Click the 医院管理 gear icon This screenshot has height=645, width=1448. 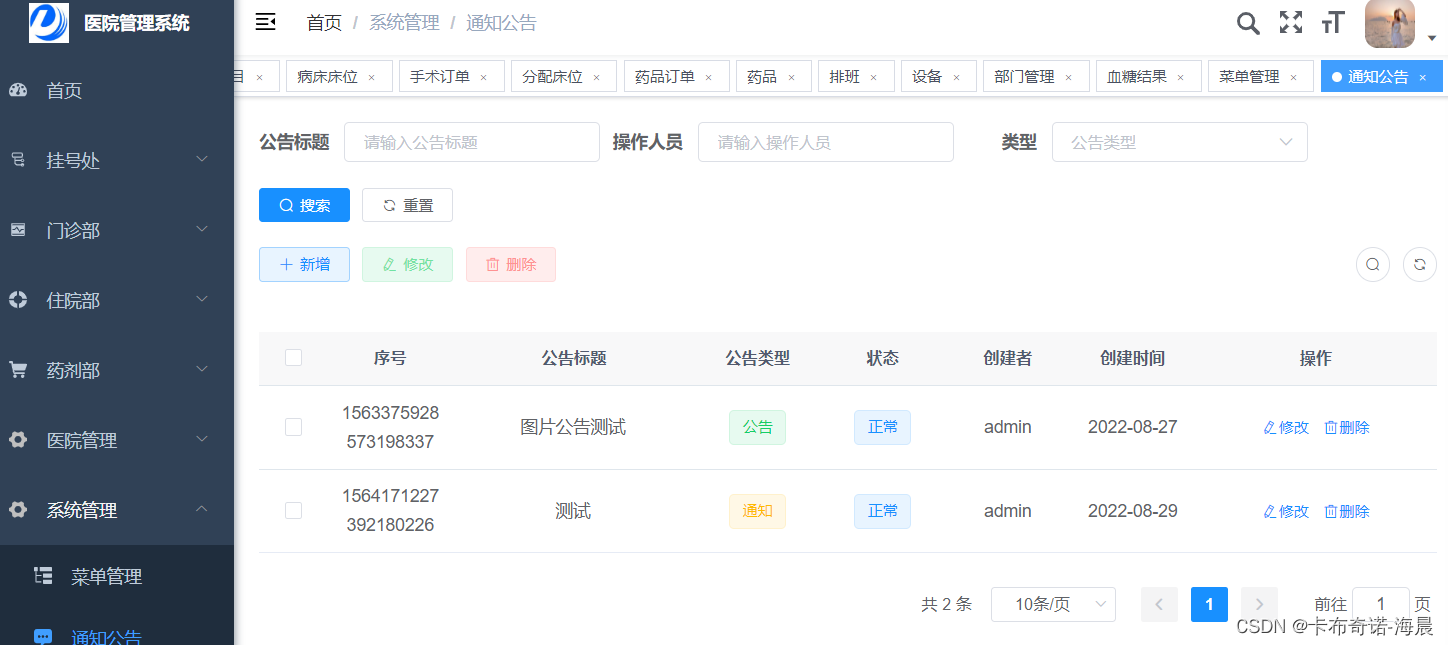click(x=18, y=440)
